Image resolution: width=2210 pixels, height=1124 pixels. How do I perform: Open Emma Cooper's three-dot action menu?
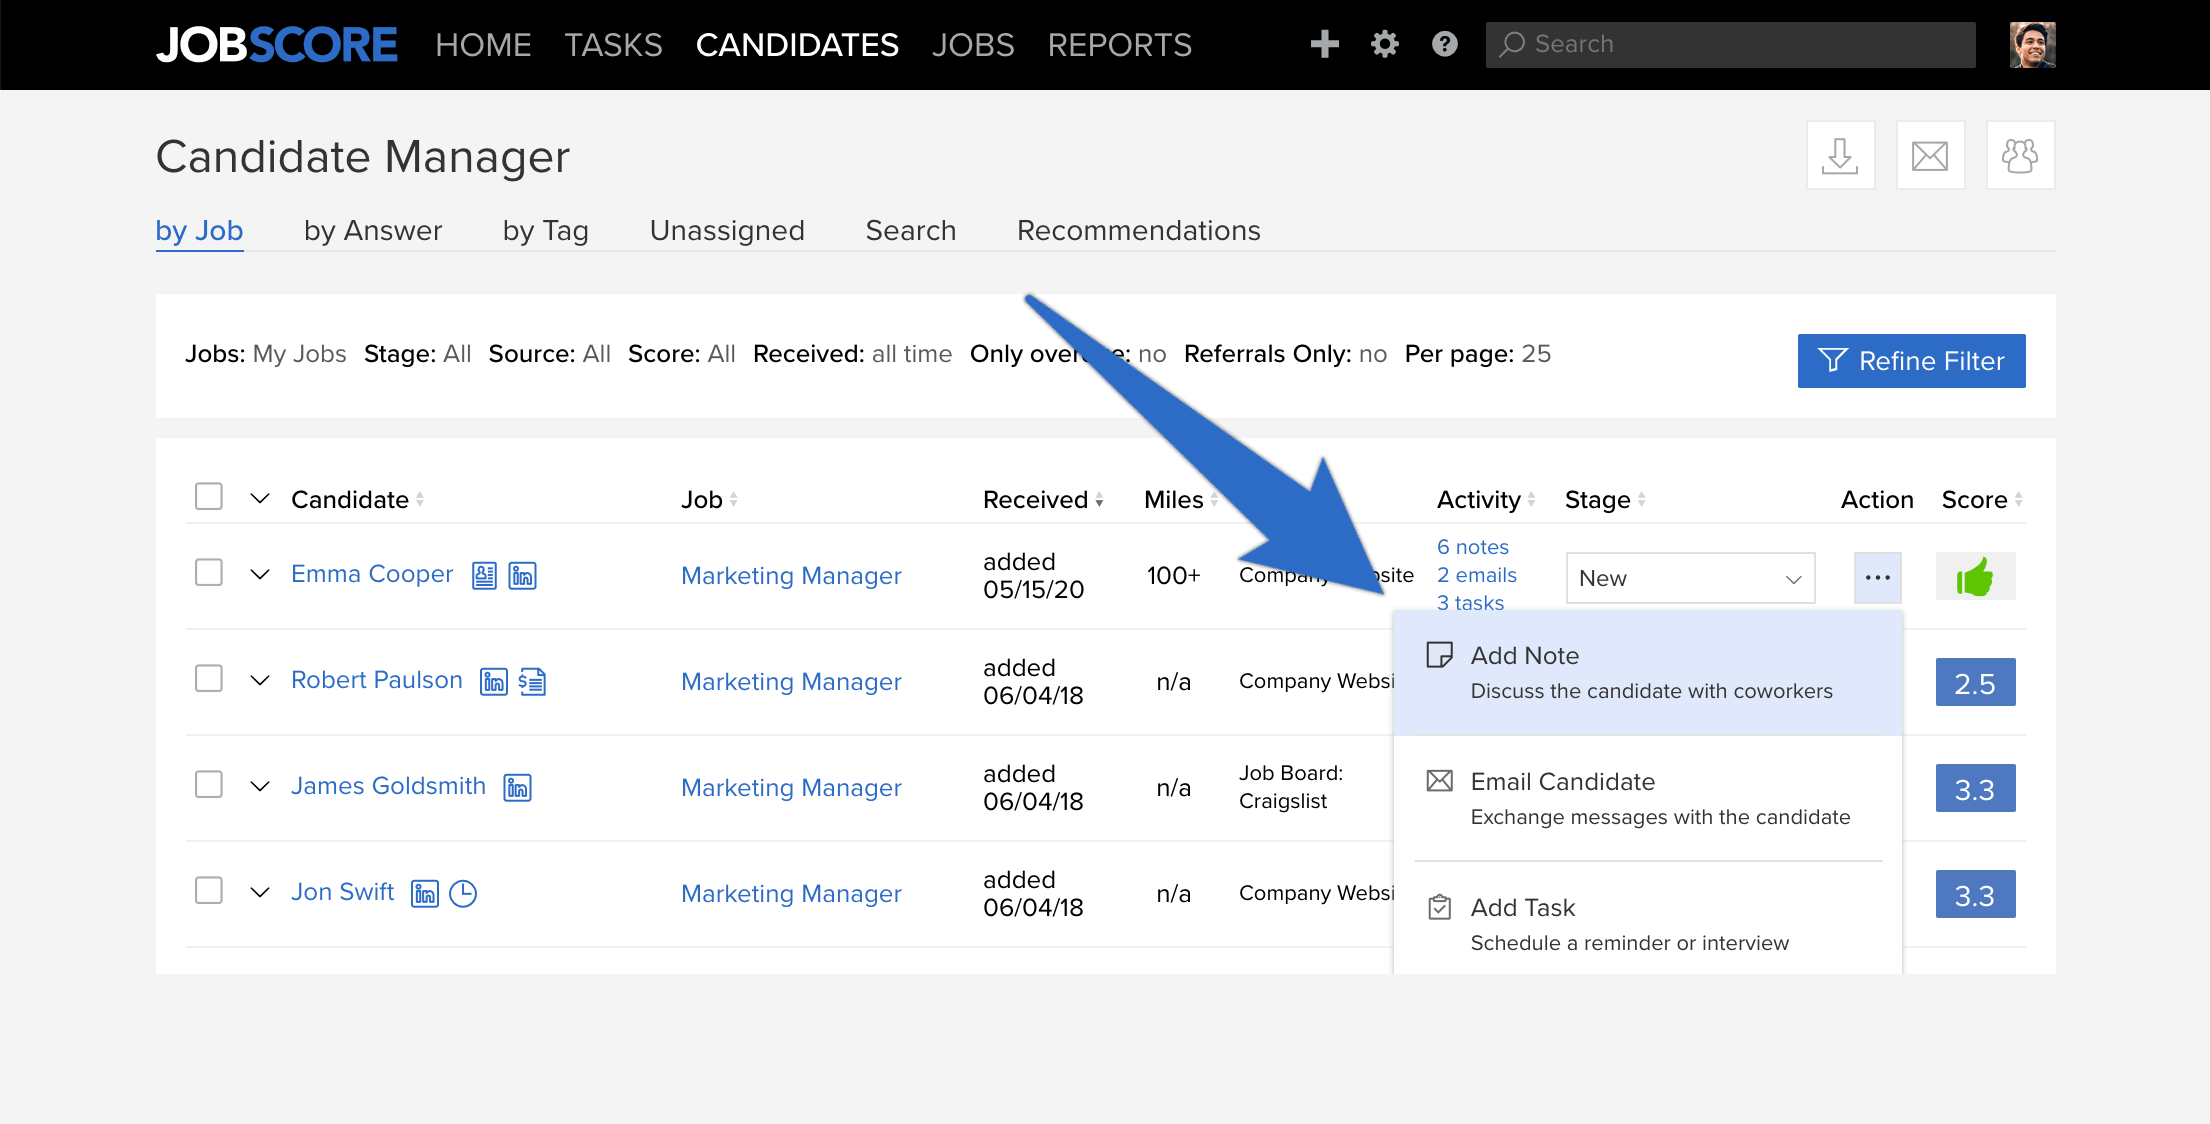pos(1877,577)
